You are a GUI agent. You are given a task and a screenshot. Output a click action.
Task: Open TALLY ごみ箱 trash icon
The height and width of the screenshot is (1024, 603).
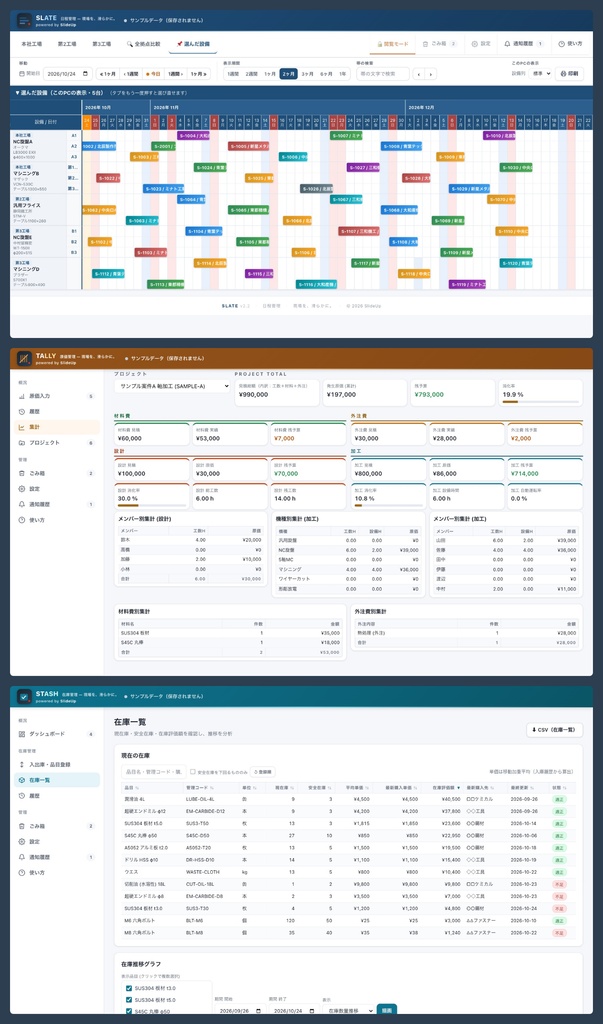coord(22,473)
